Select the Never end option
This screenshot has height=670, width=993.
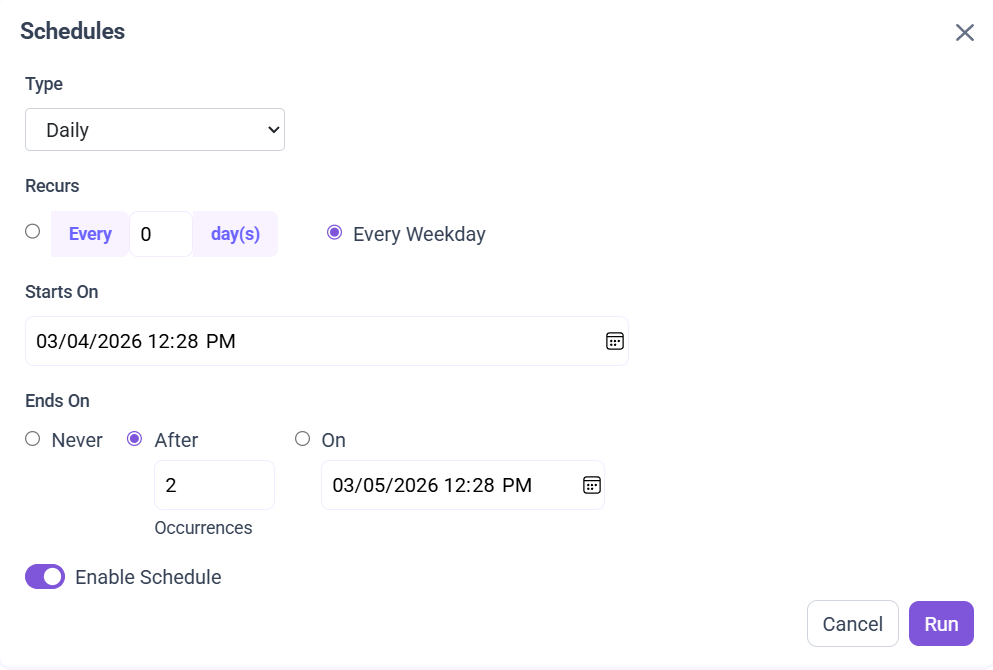point(32,439)
